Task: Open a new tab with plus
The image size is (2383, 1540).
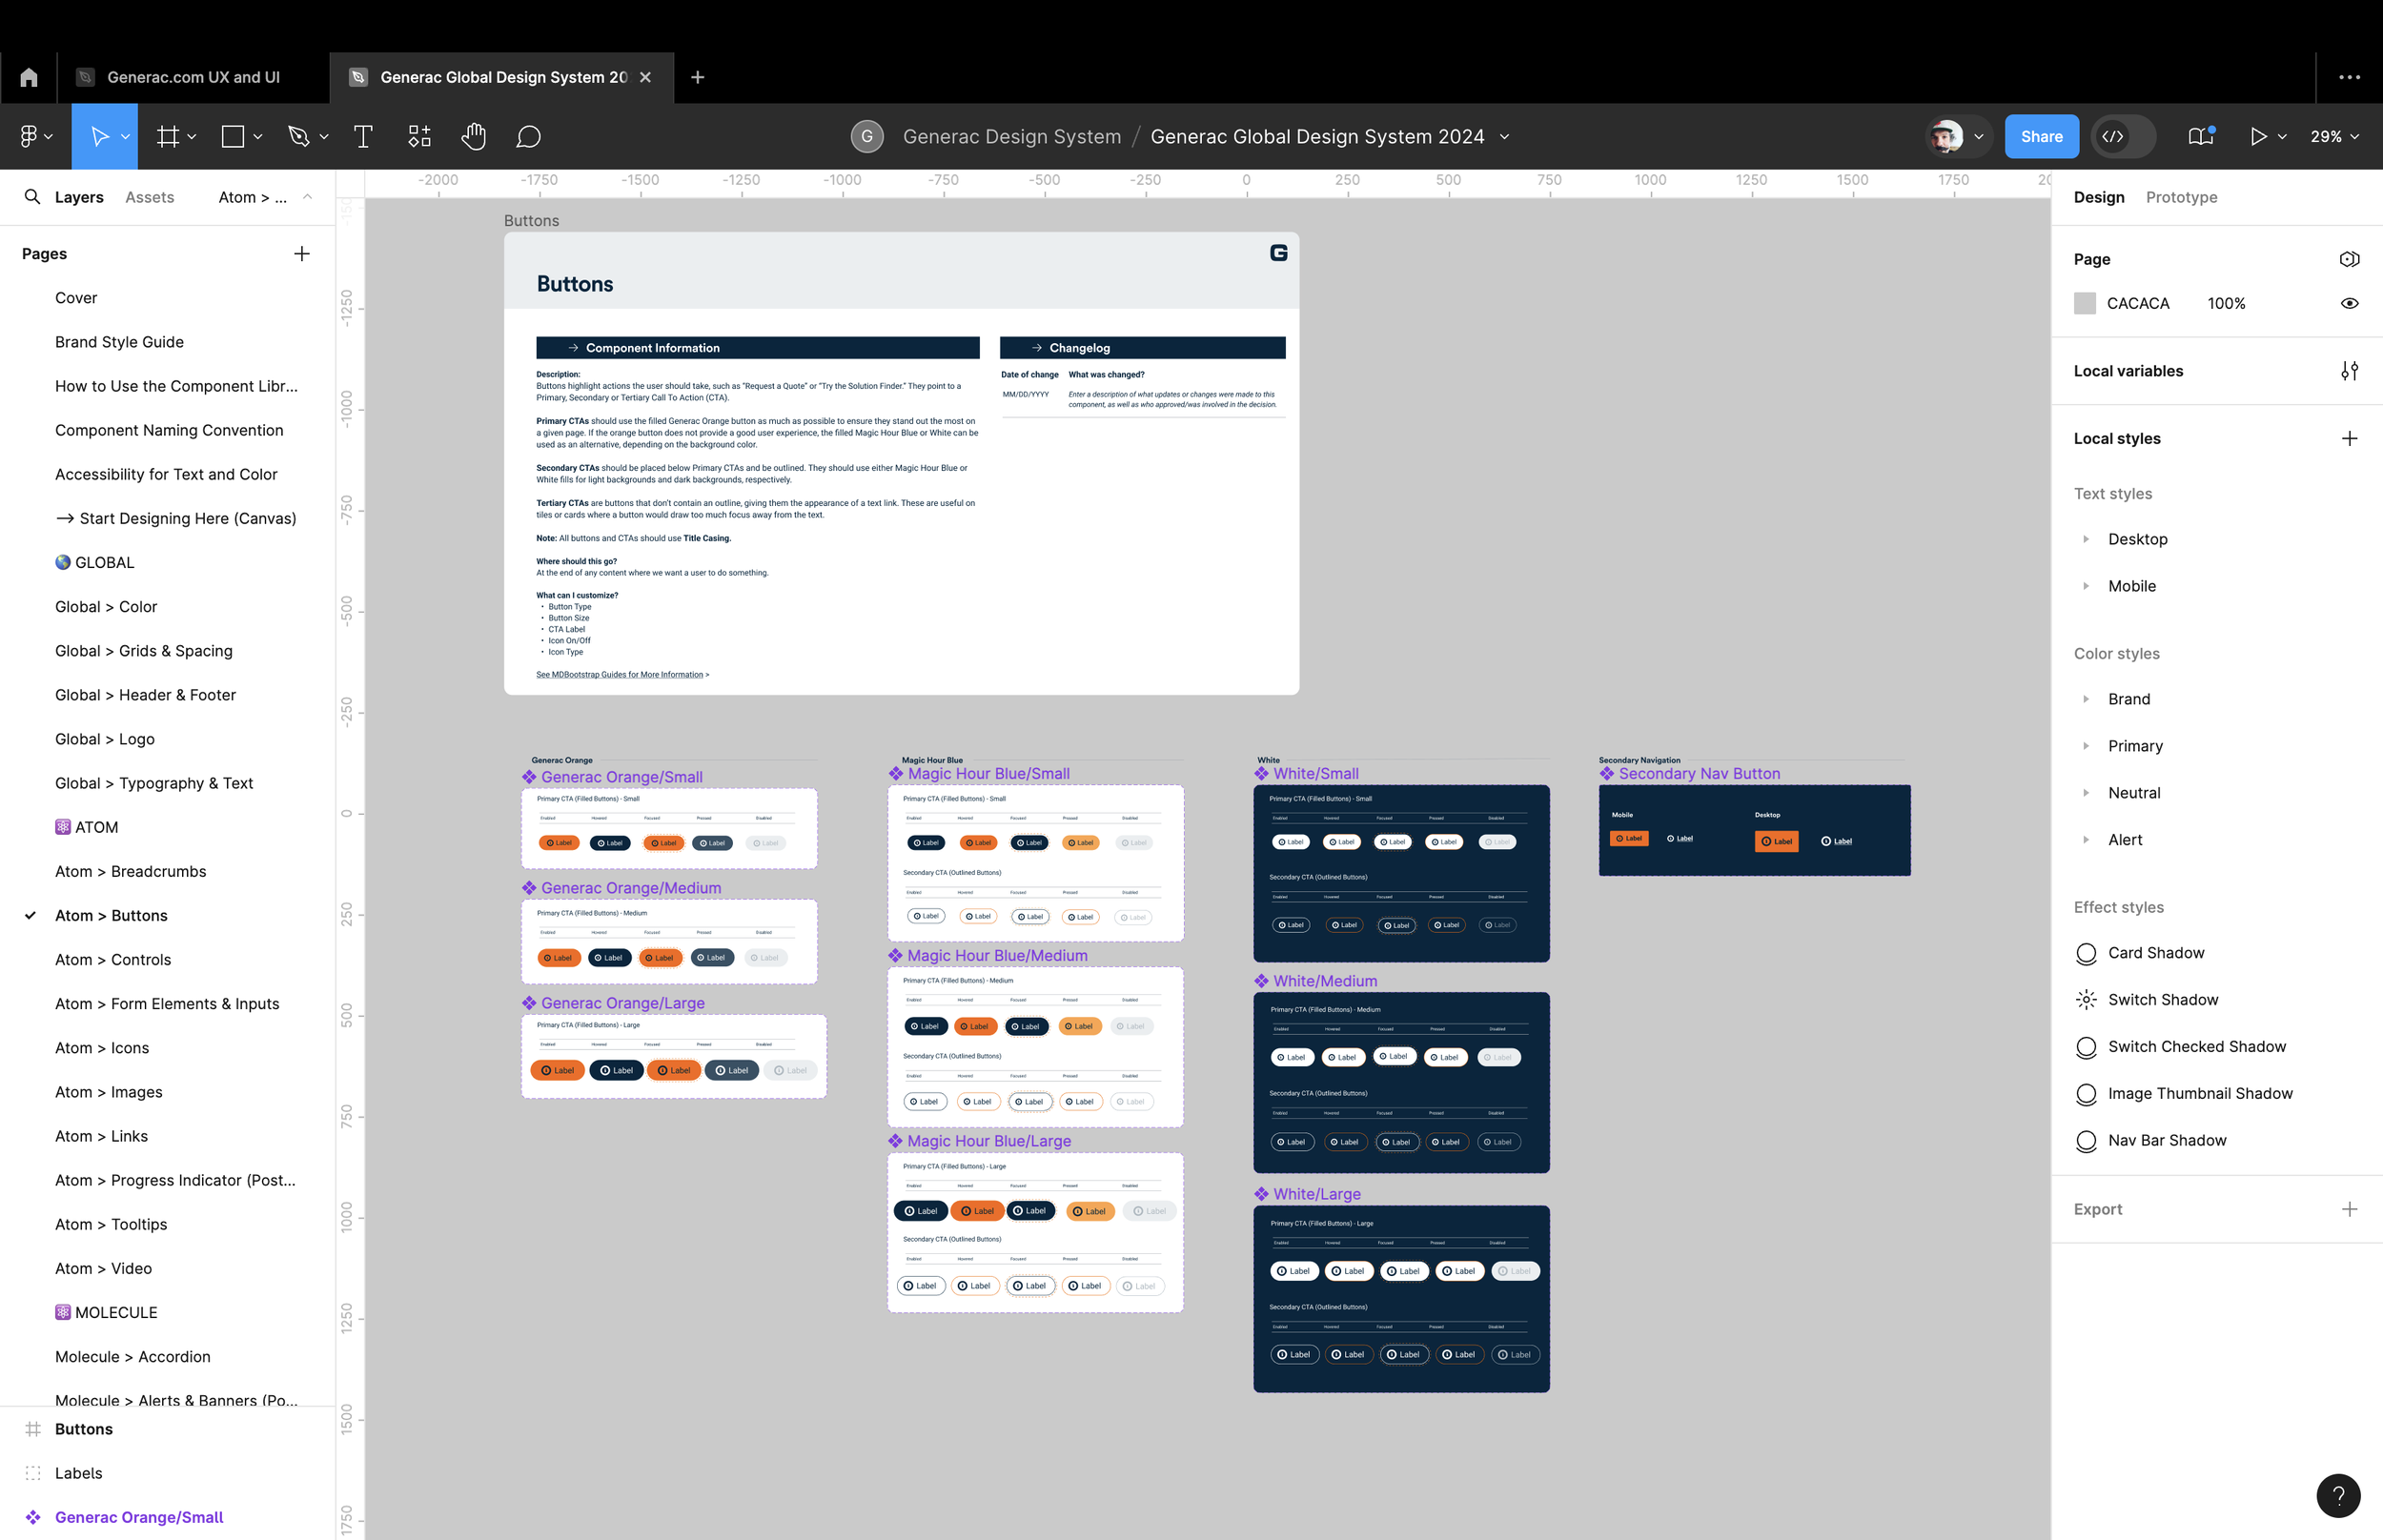Action: click(x=698, y=77)
